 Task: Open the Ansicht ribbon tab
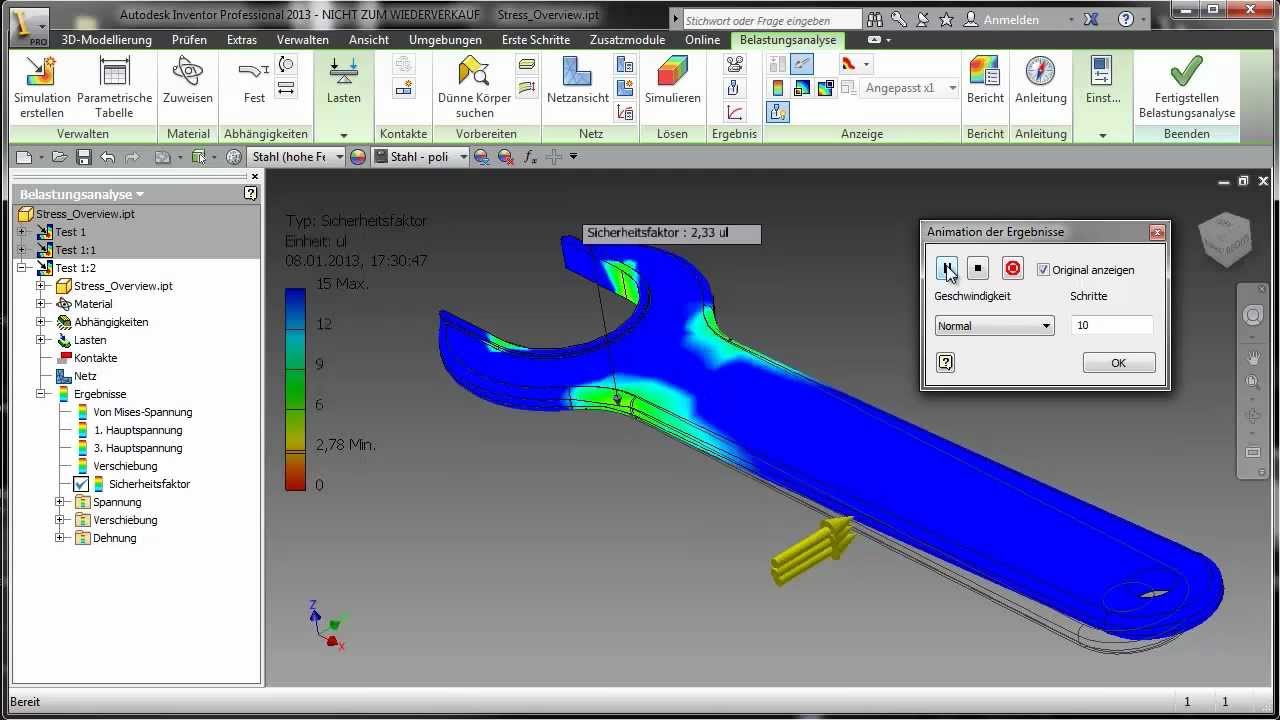tap(369, 40)
